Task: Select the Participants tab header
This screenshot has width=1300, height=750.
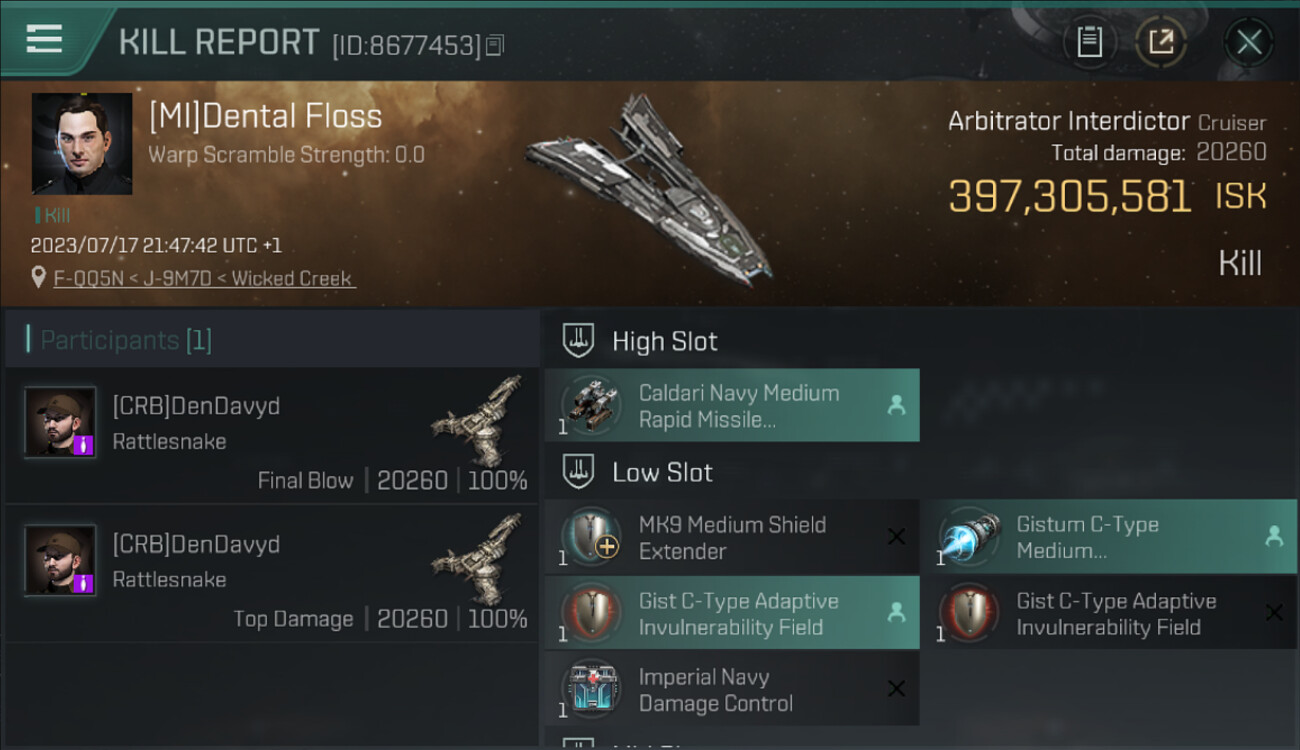Action: pyautogui.click(x=126, y=340)
